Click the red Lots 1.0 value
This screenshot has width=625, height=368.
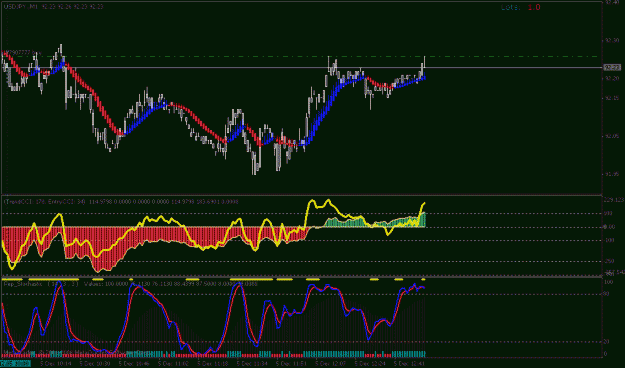click(x=534, y=7)
